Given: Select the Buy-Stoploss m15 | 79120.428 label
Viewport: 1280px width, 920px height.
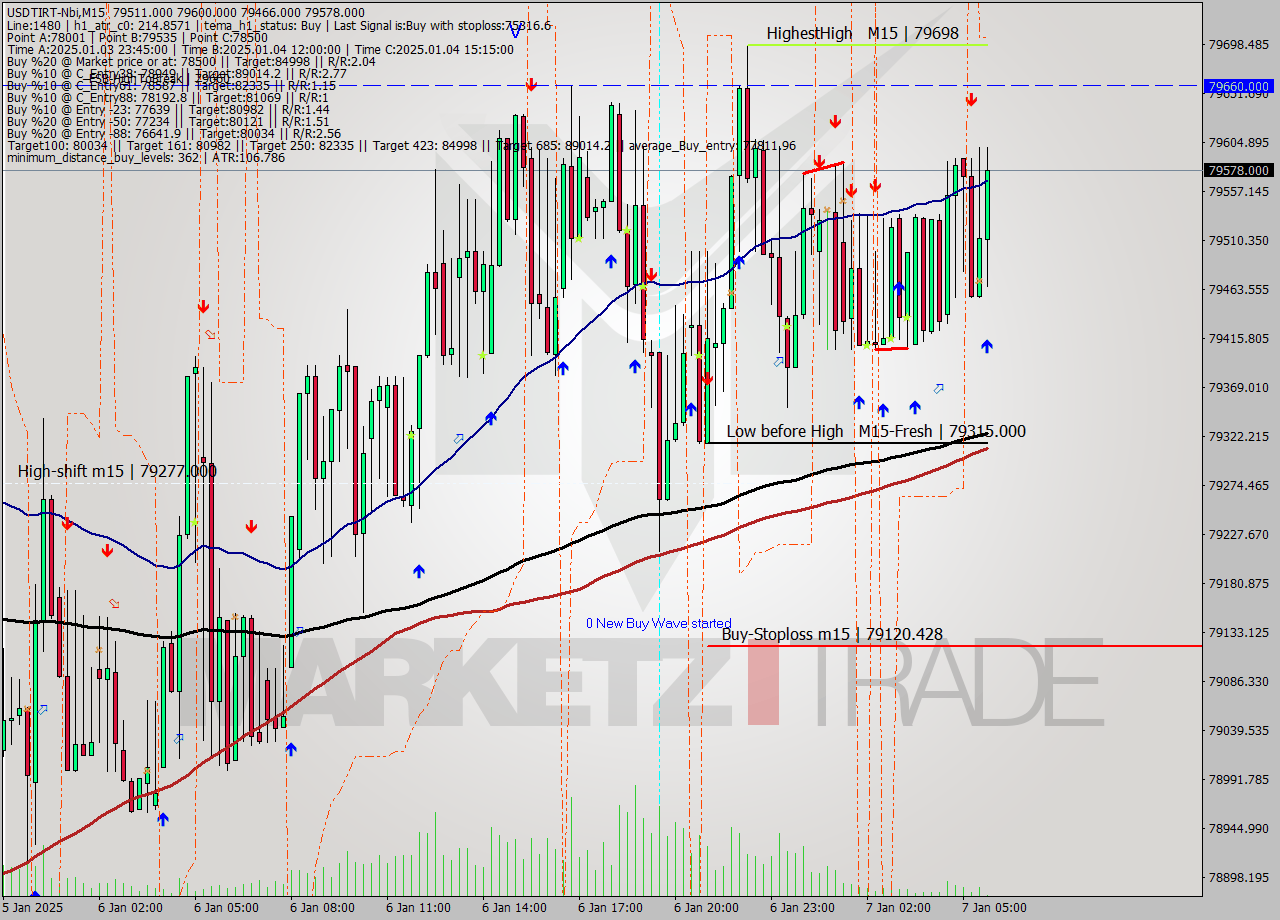Looking at the screenshot, I should click(832, 634).
